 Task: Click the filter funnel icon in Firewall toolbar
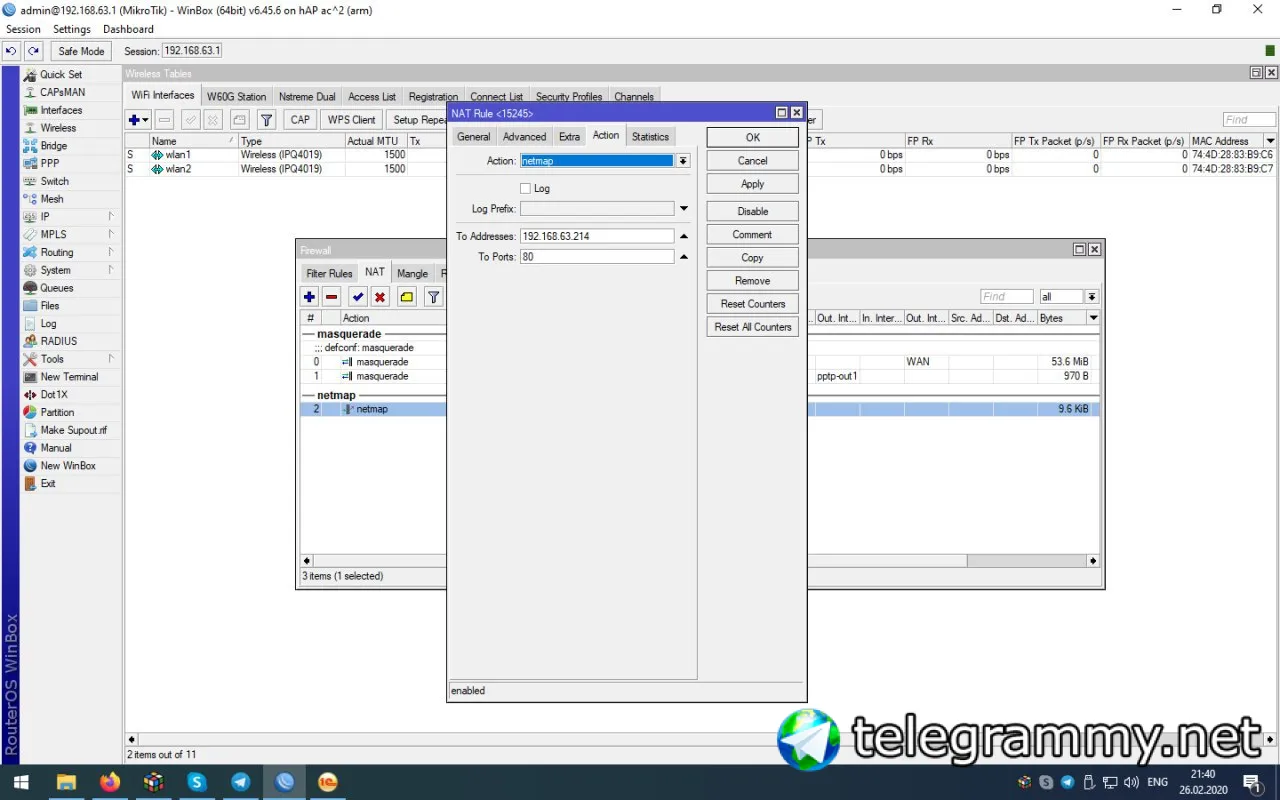[433, 297]
